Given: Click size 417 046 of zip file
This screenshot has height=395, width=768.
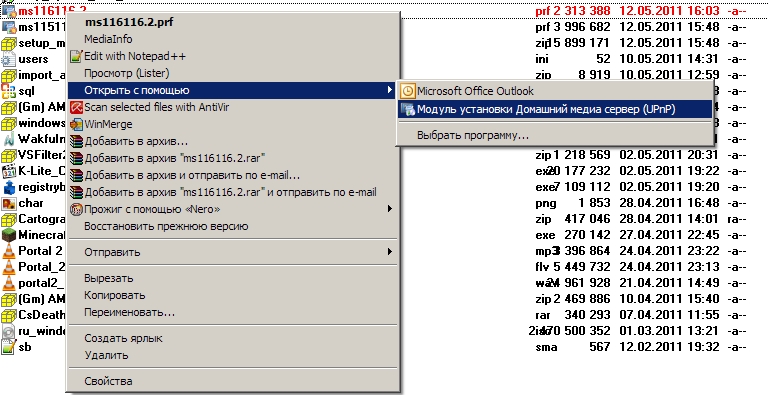Looking at the screenshot, I should [x=587, y=219].
